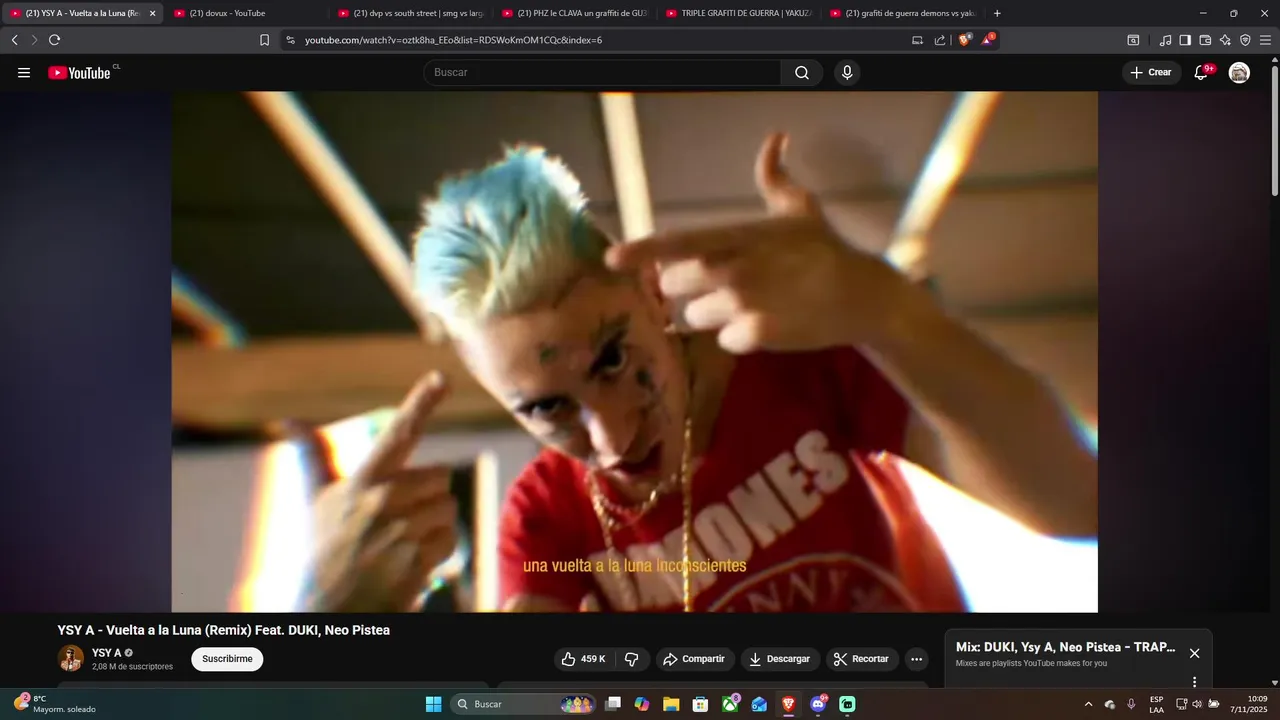Image resolution: width=1280 pixels, height=720 pixels.
Task: View site information icon in address bar
Action: [x=290, y=40]
